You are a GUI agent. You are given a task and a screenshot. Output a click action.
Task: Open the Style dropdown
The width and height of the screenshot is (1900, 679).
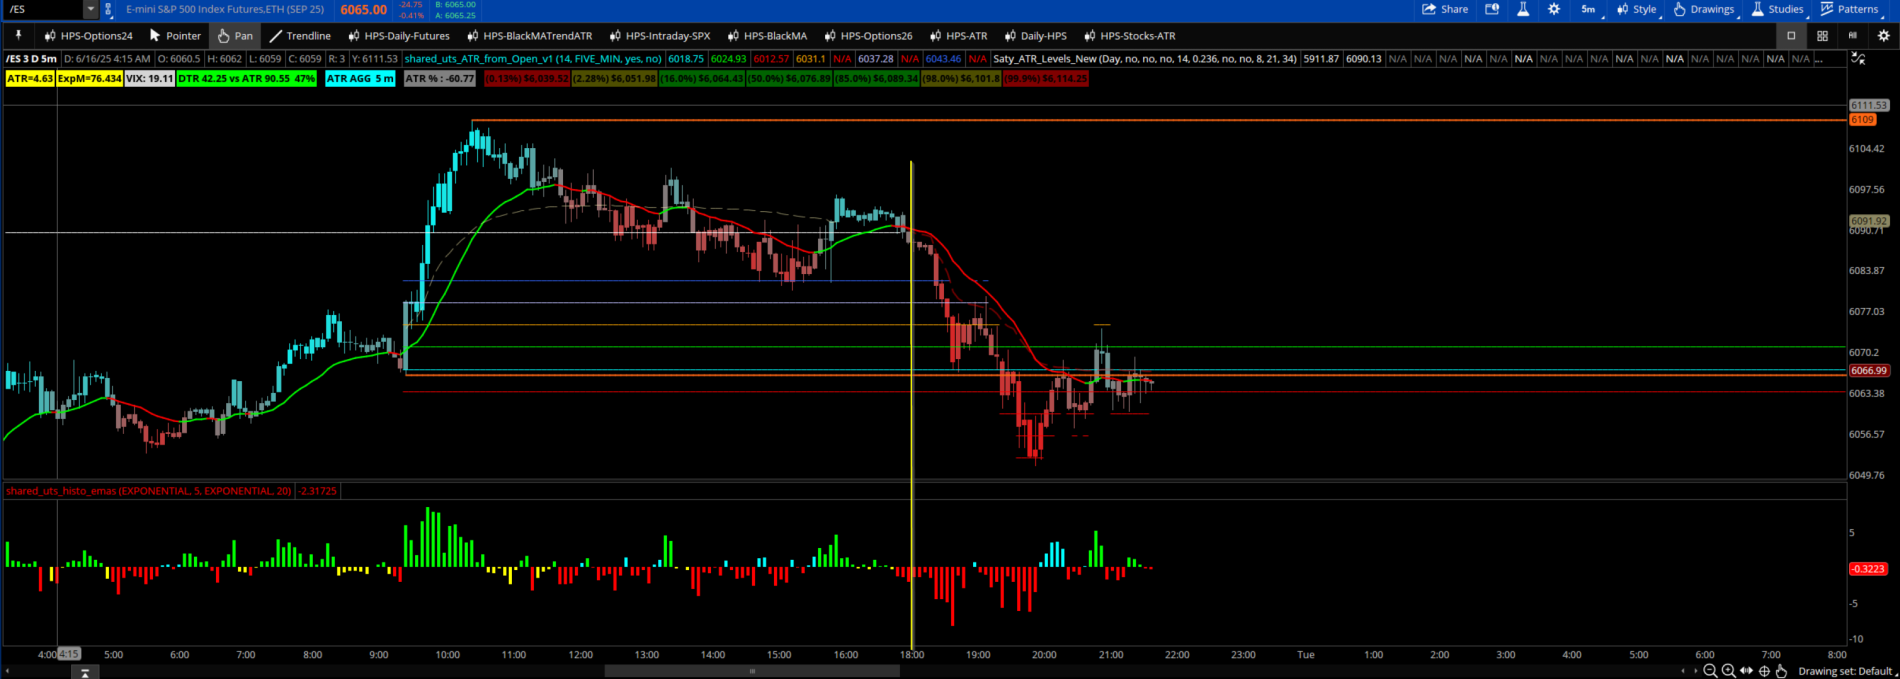[x=1638, y=9]
